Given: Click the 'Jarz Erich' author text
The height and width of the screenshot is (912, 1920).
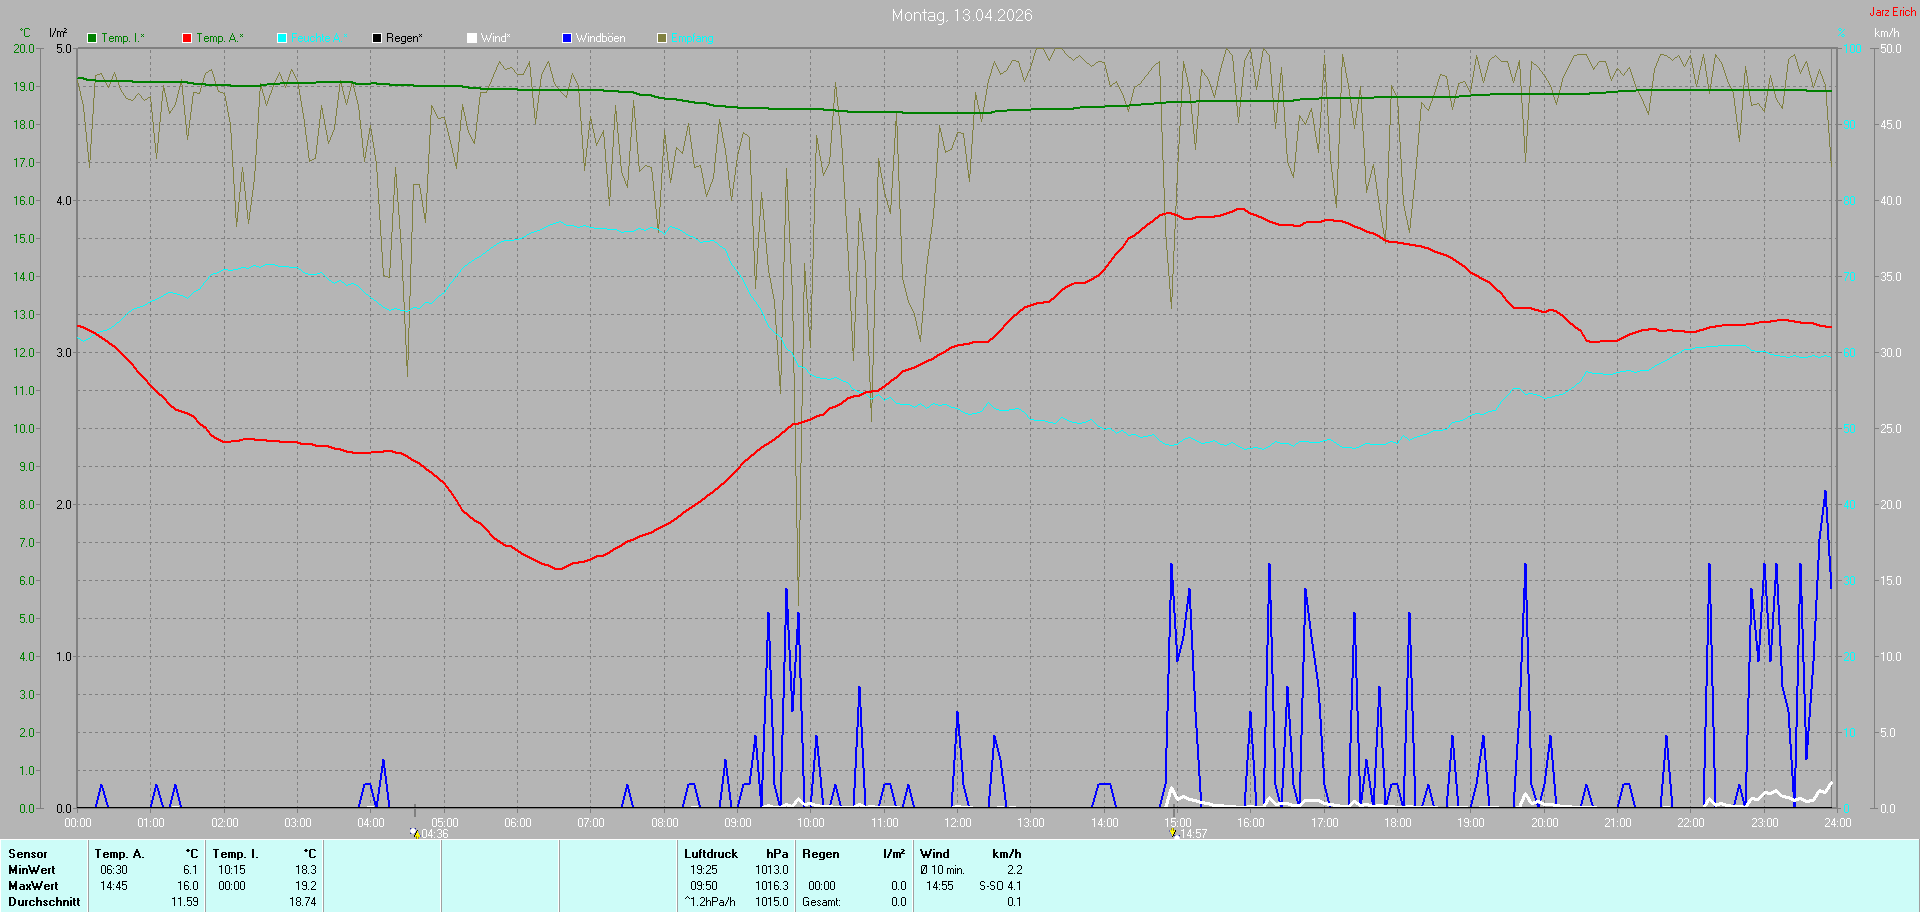Looking at the screenshot, I should click(x=1893, y=12).
